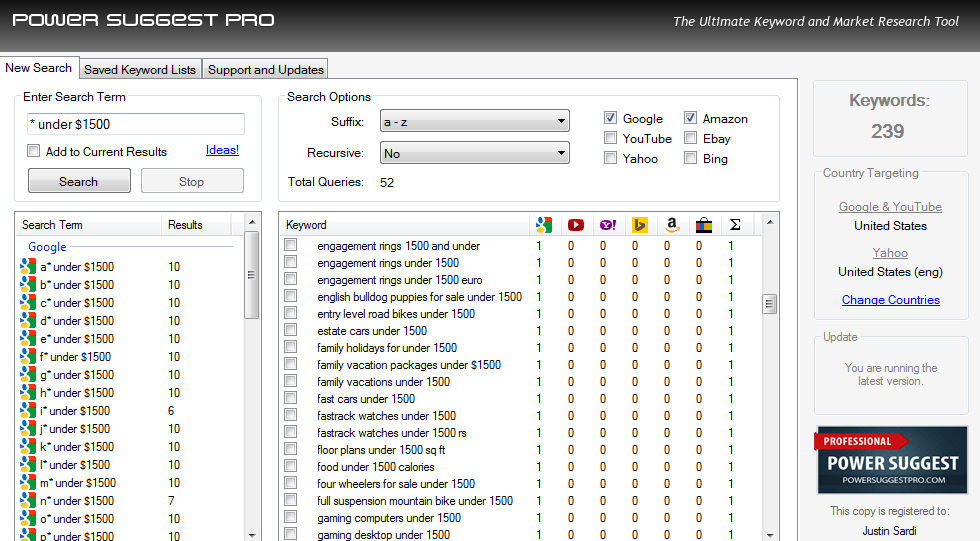980x541 pixels.
Task: Select Google icon beside a* under $1500
Action: click(28, 267)
